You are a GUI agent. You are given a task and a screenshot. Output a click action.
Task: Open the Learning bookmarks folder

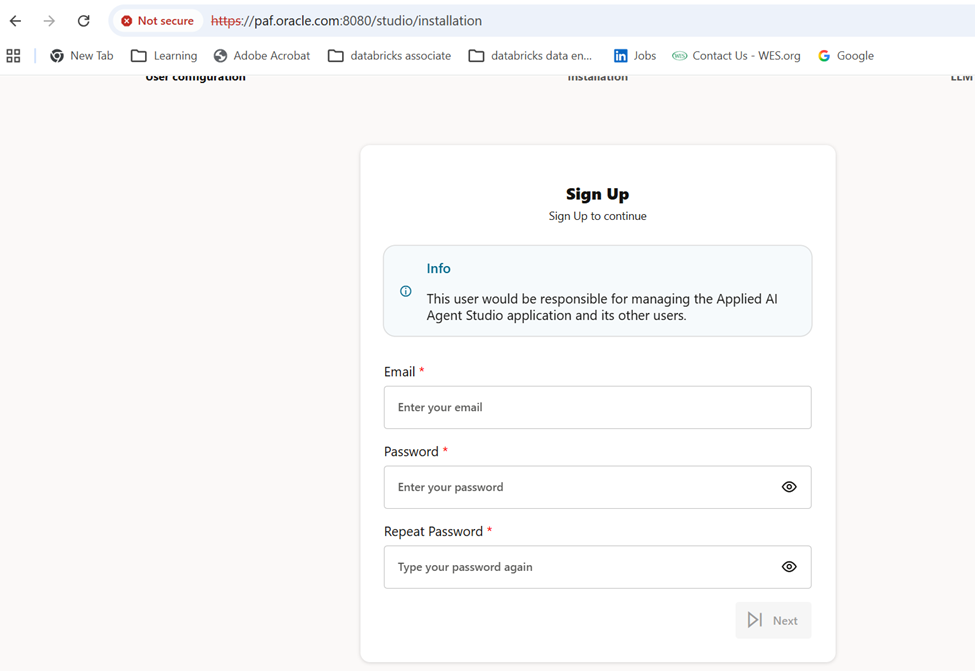164,55
